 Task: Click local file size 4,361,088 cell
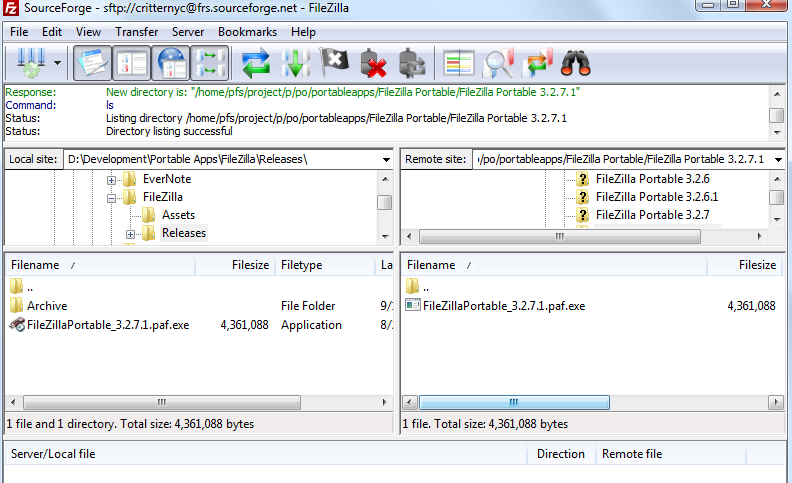click(244, 325)
